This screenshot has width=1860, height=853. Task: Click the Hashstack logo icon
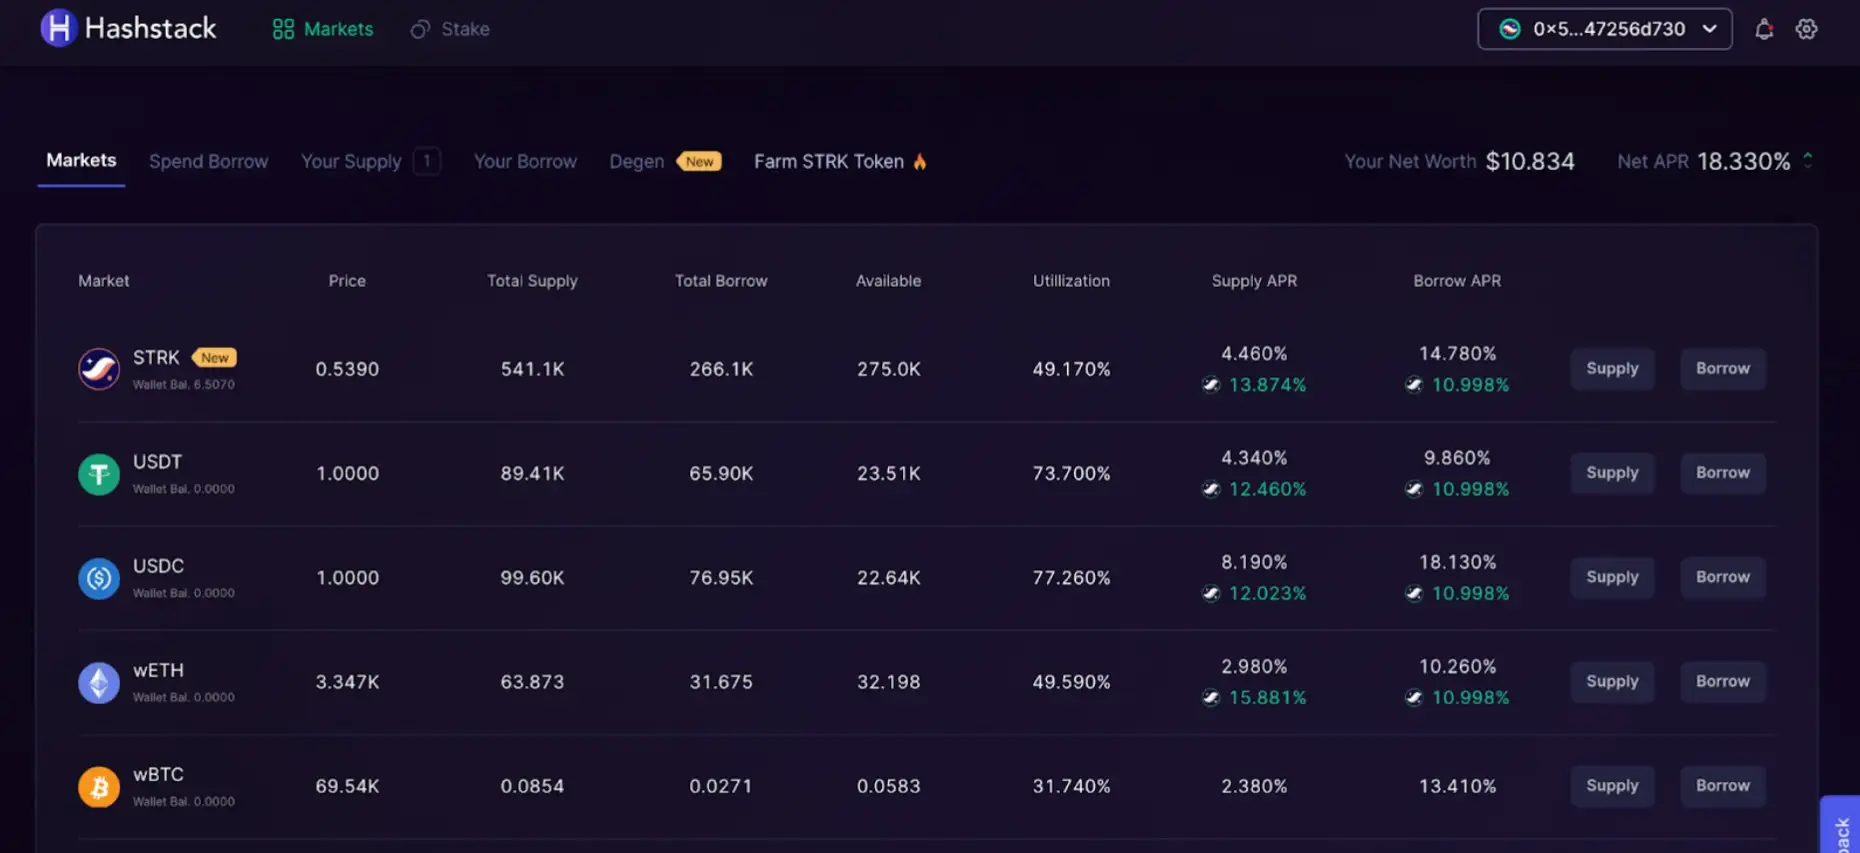coord(58,28)
